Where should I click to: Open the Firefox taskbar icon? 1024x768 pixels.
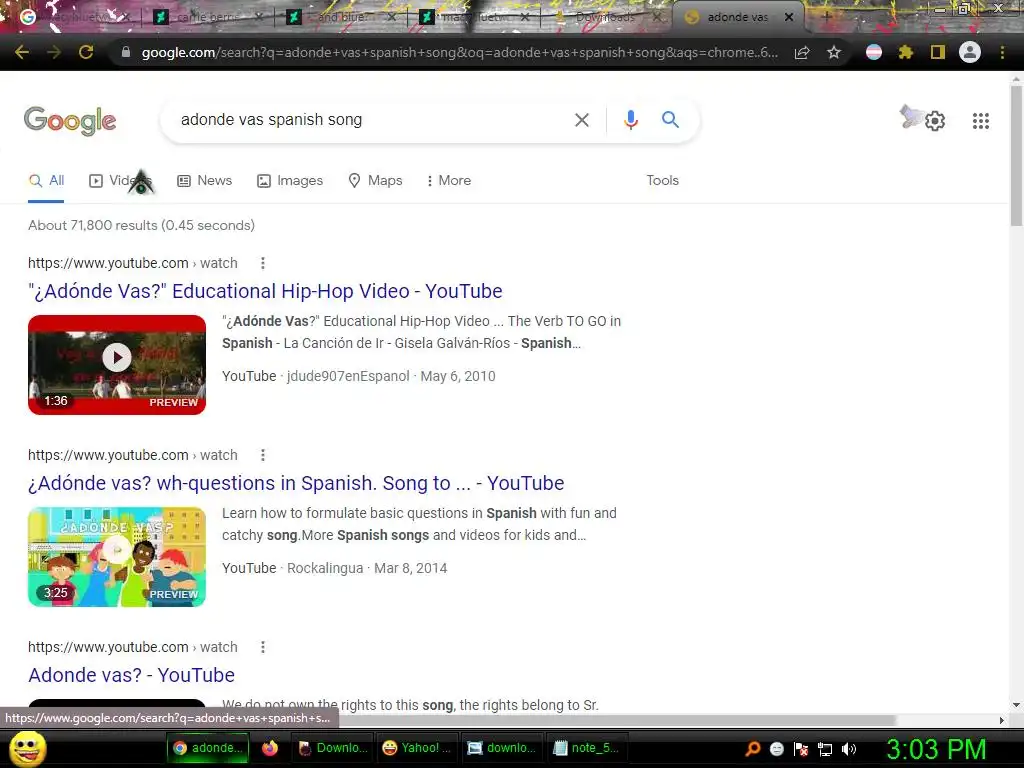point(269,748)
